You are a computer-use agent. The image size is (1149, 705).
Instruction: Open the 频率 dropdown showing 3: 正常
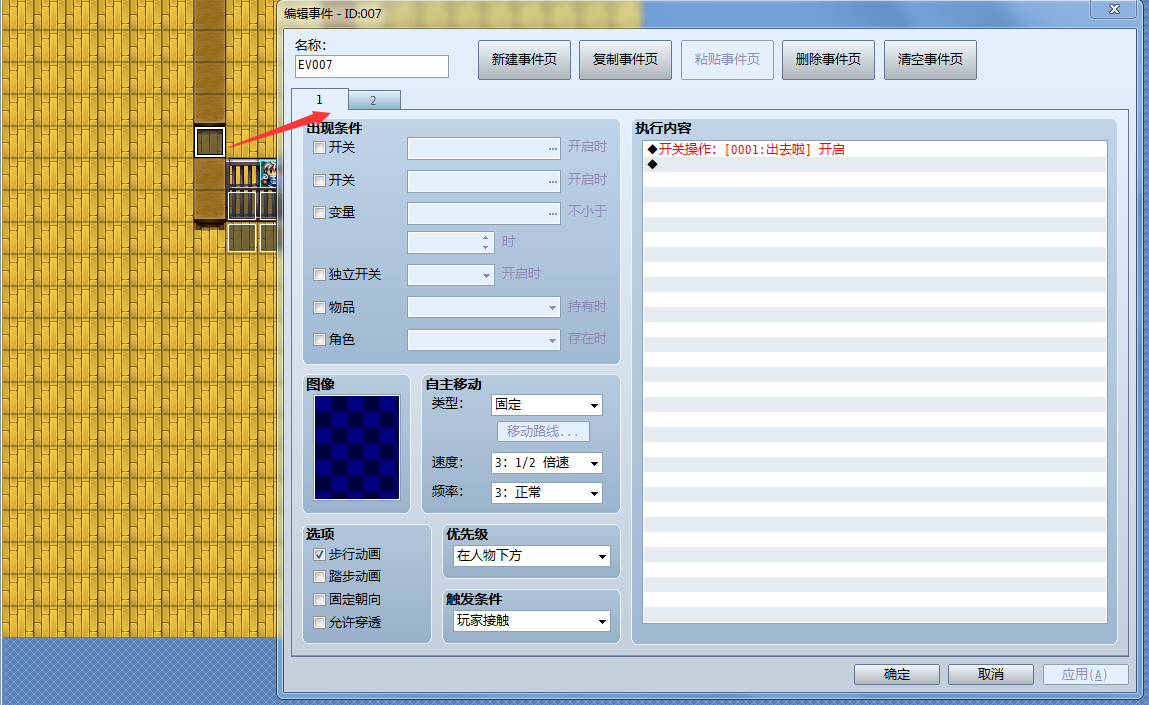coord(547,493)
